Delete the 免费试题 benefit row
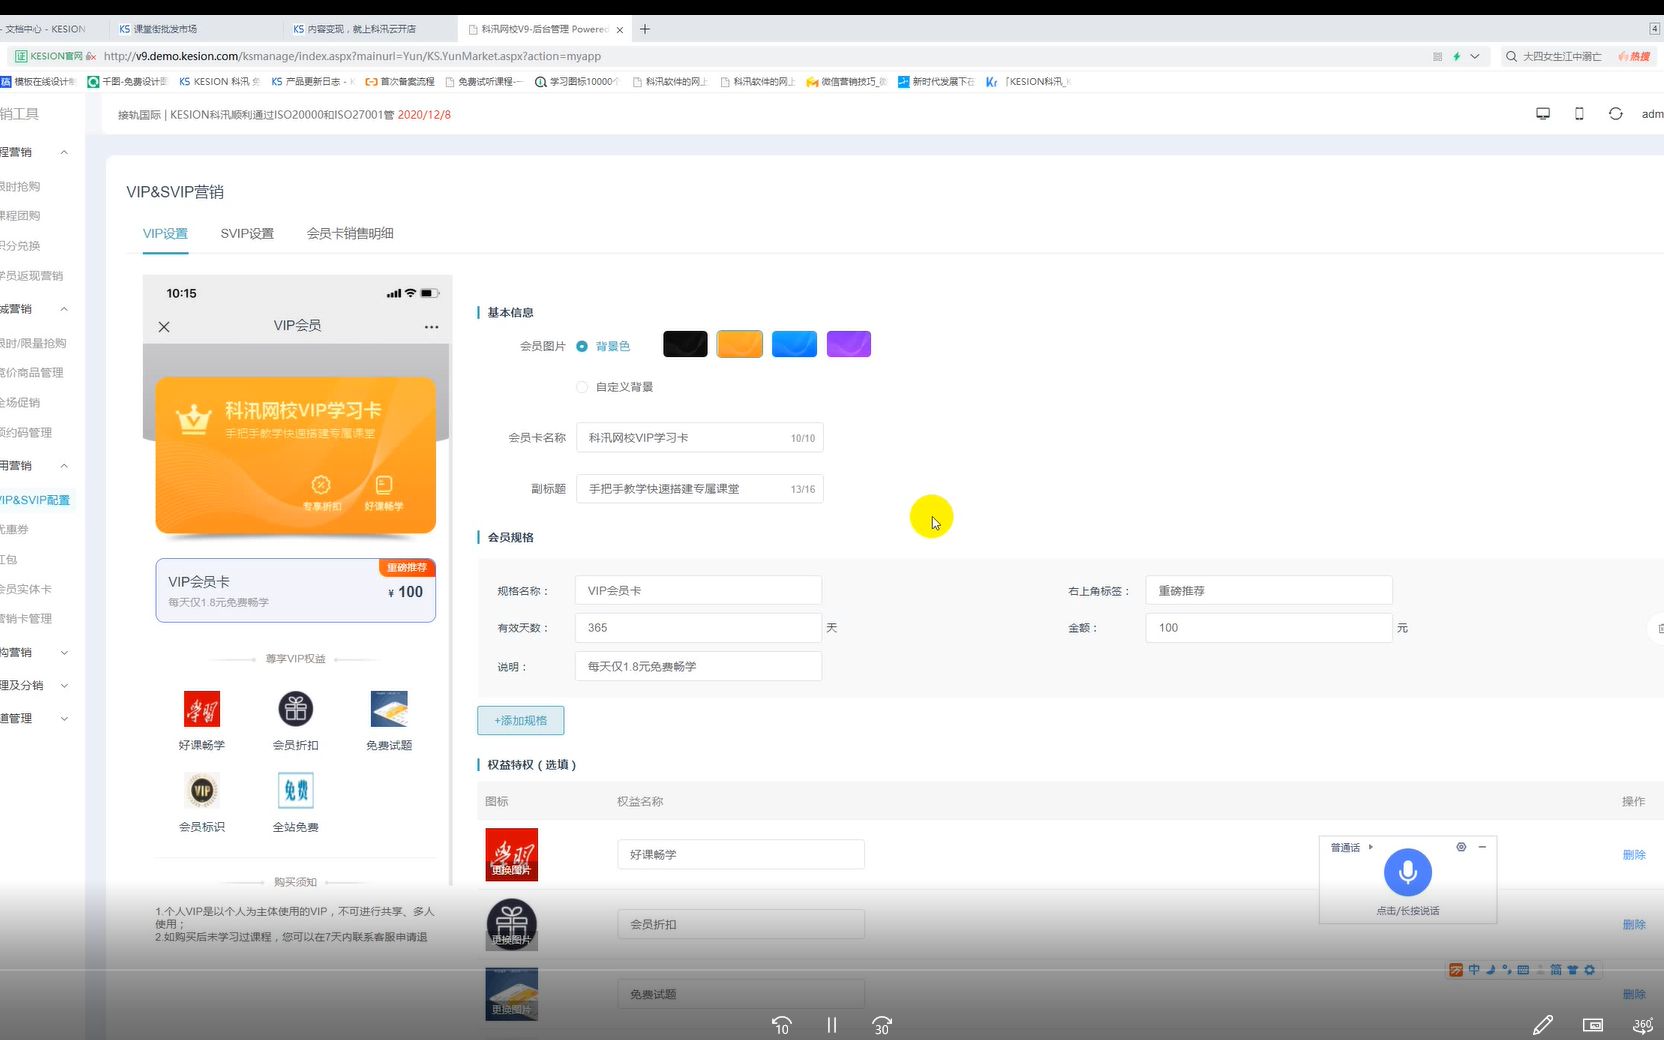1664x1040 pixels. 1634,994
